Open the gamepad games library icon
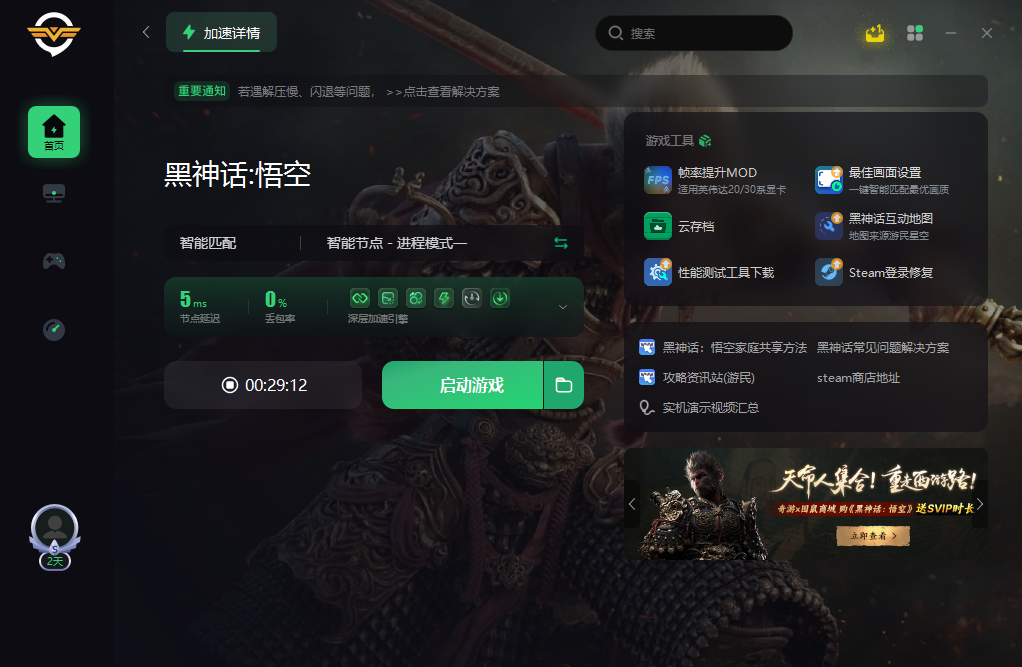Screen dimensions: 1022x667 54,261
